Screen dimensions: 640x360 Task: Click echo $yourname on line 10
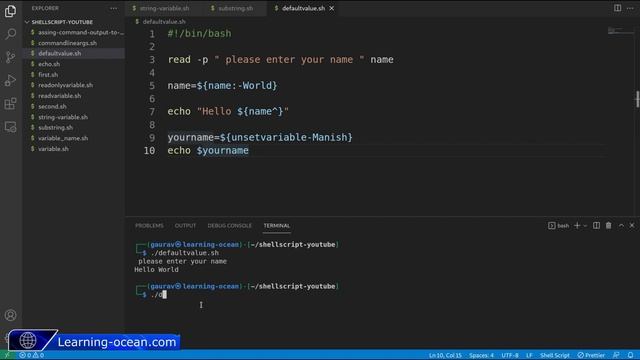[x=208, y=151]
